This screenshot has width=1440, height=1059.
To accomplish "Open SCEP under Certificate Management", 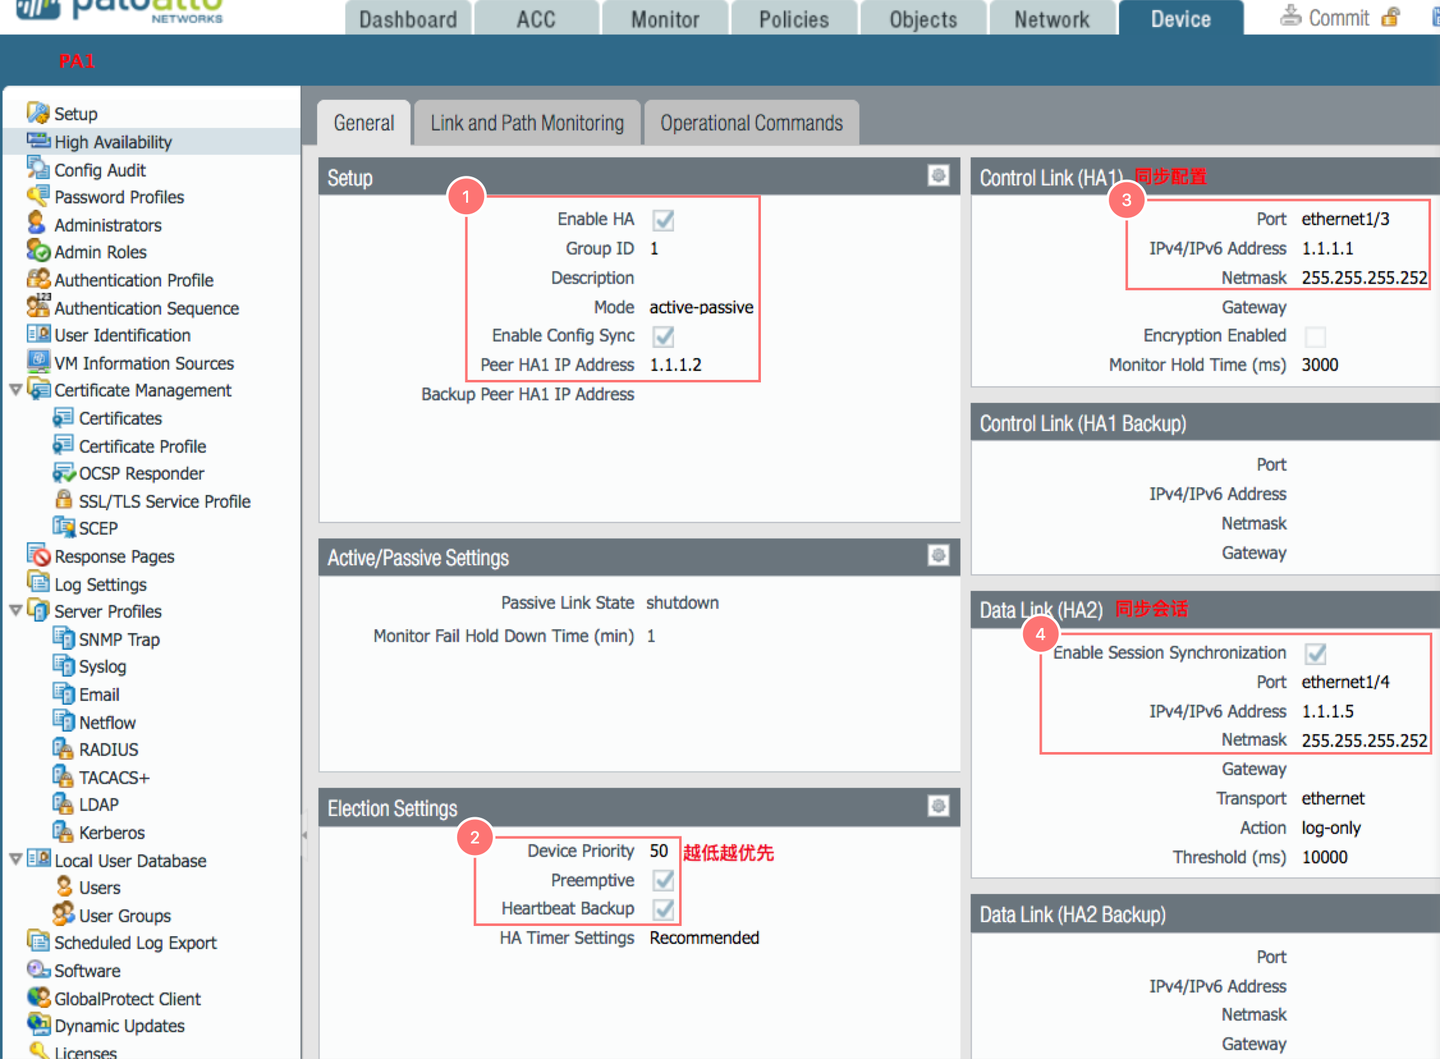I will pyautogui.click(x=98, y=528).
